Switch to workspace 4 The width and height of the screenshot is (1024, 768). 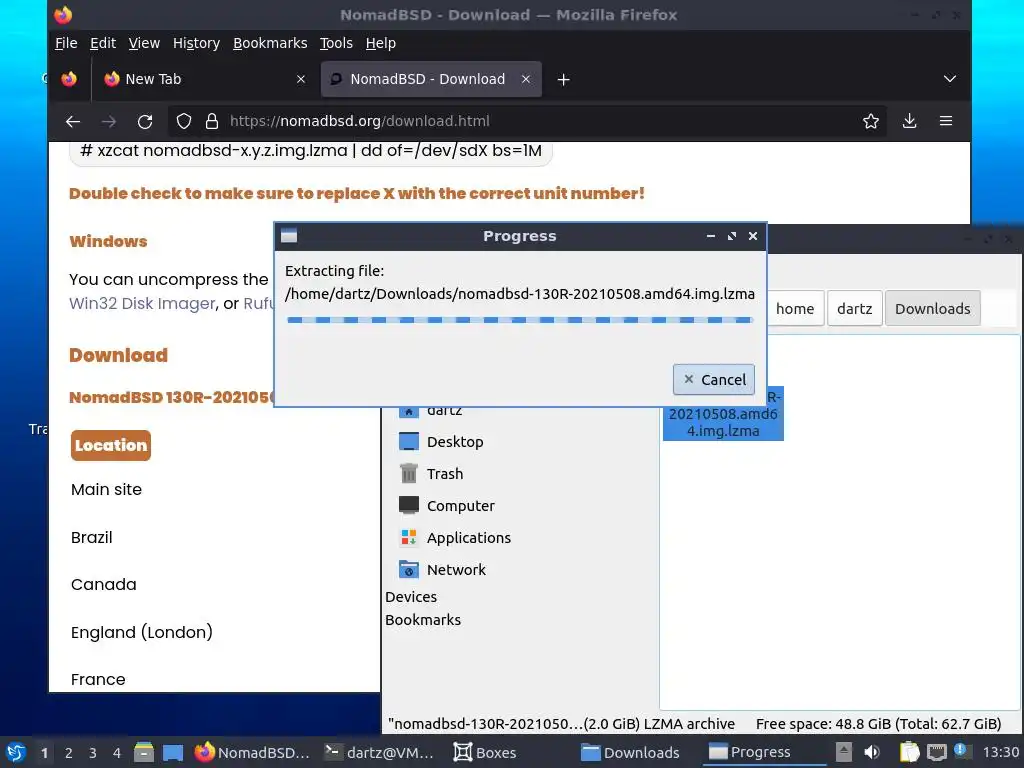tap(117, 753)
